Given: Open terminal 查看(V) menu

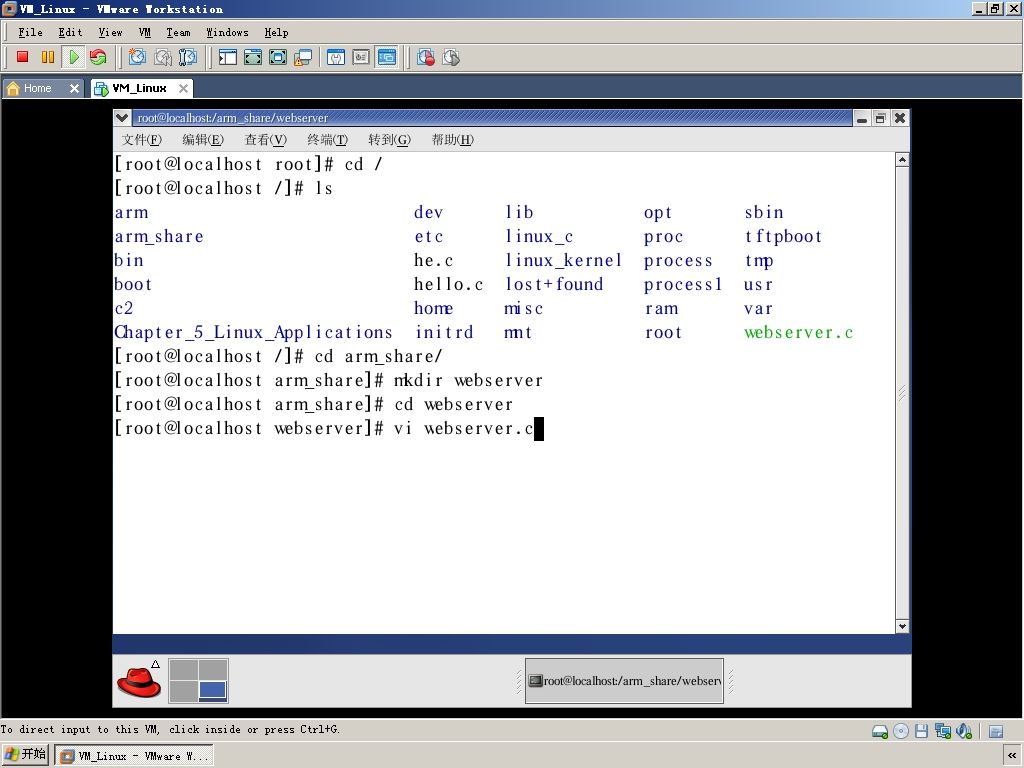Looking at the screenshot, I should pos(265,140).
